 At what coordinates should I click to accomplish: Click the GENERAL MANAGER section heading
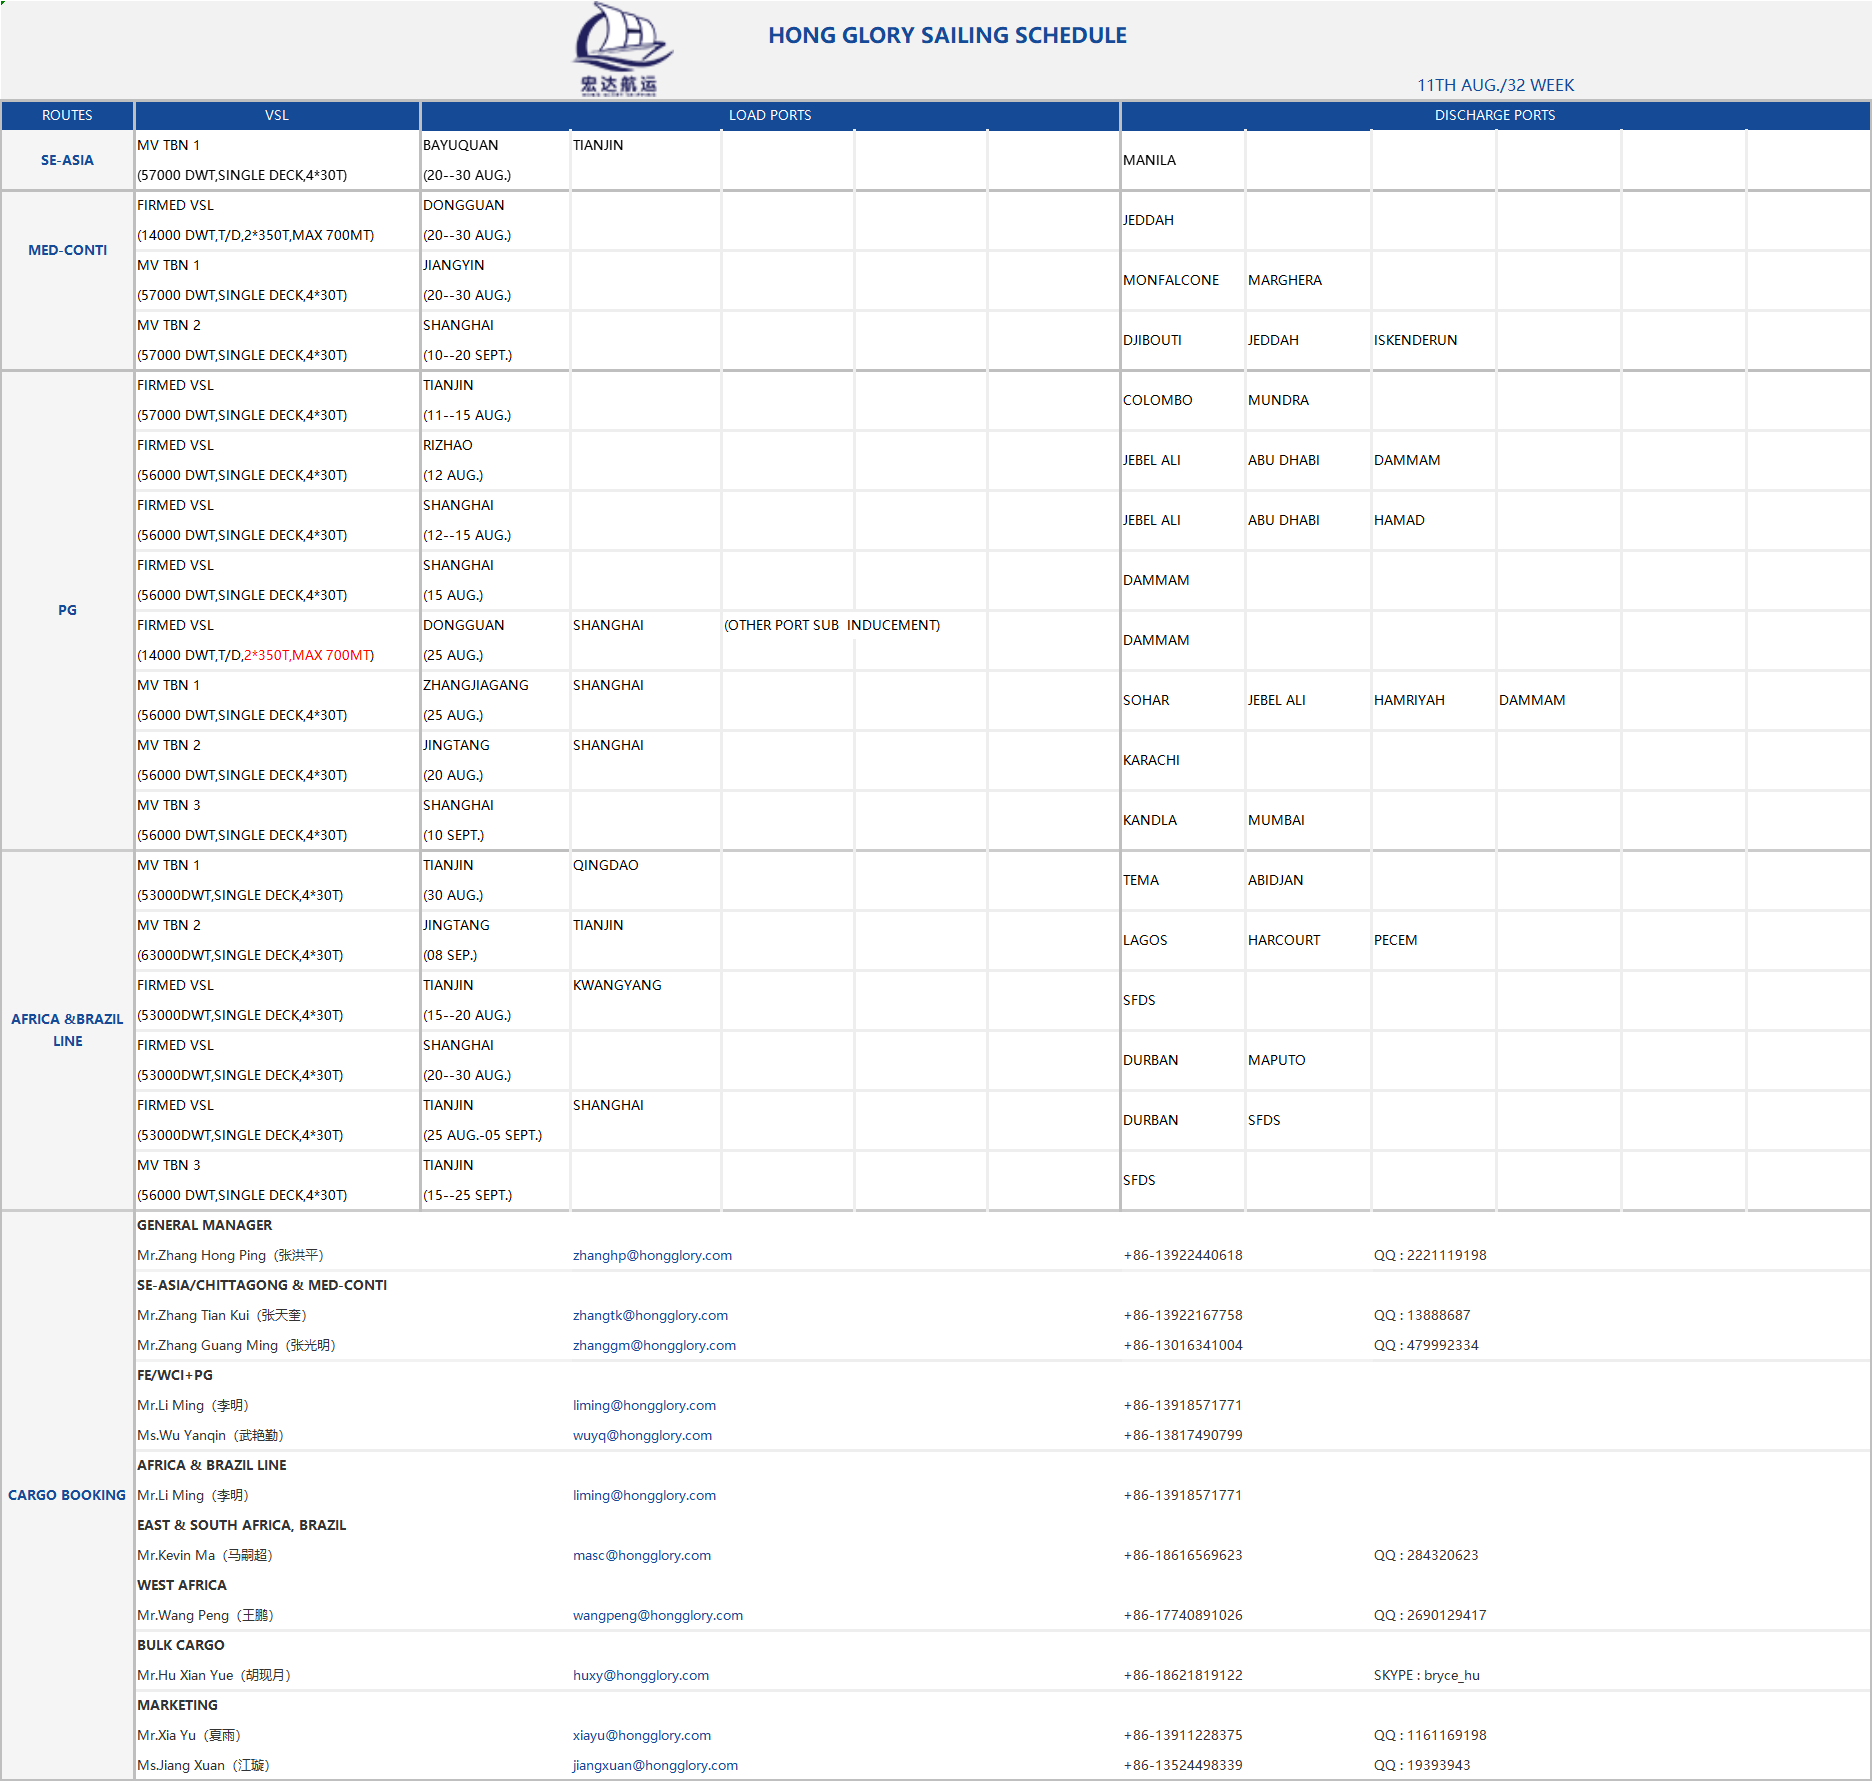pyautogui.click(x=204, y=1225)
